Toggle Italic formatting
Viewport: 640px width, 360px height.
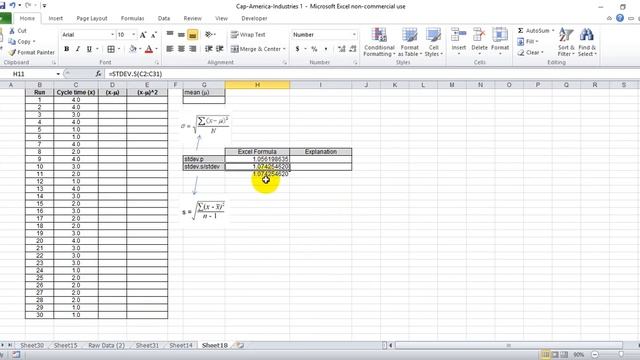click(78, 49)
